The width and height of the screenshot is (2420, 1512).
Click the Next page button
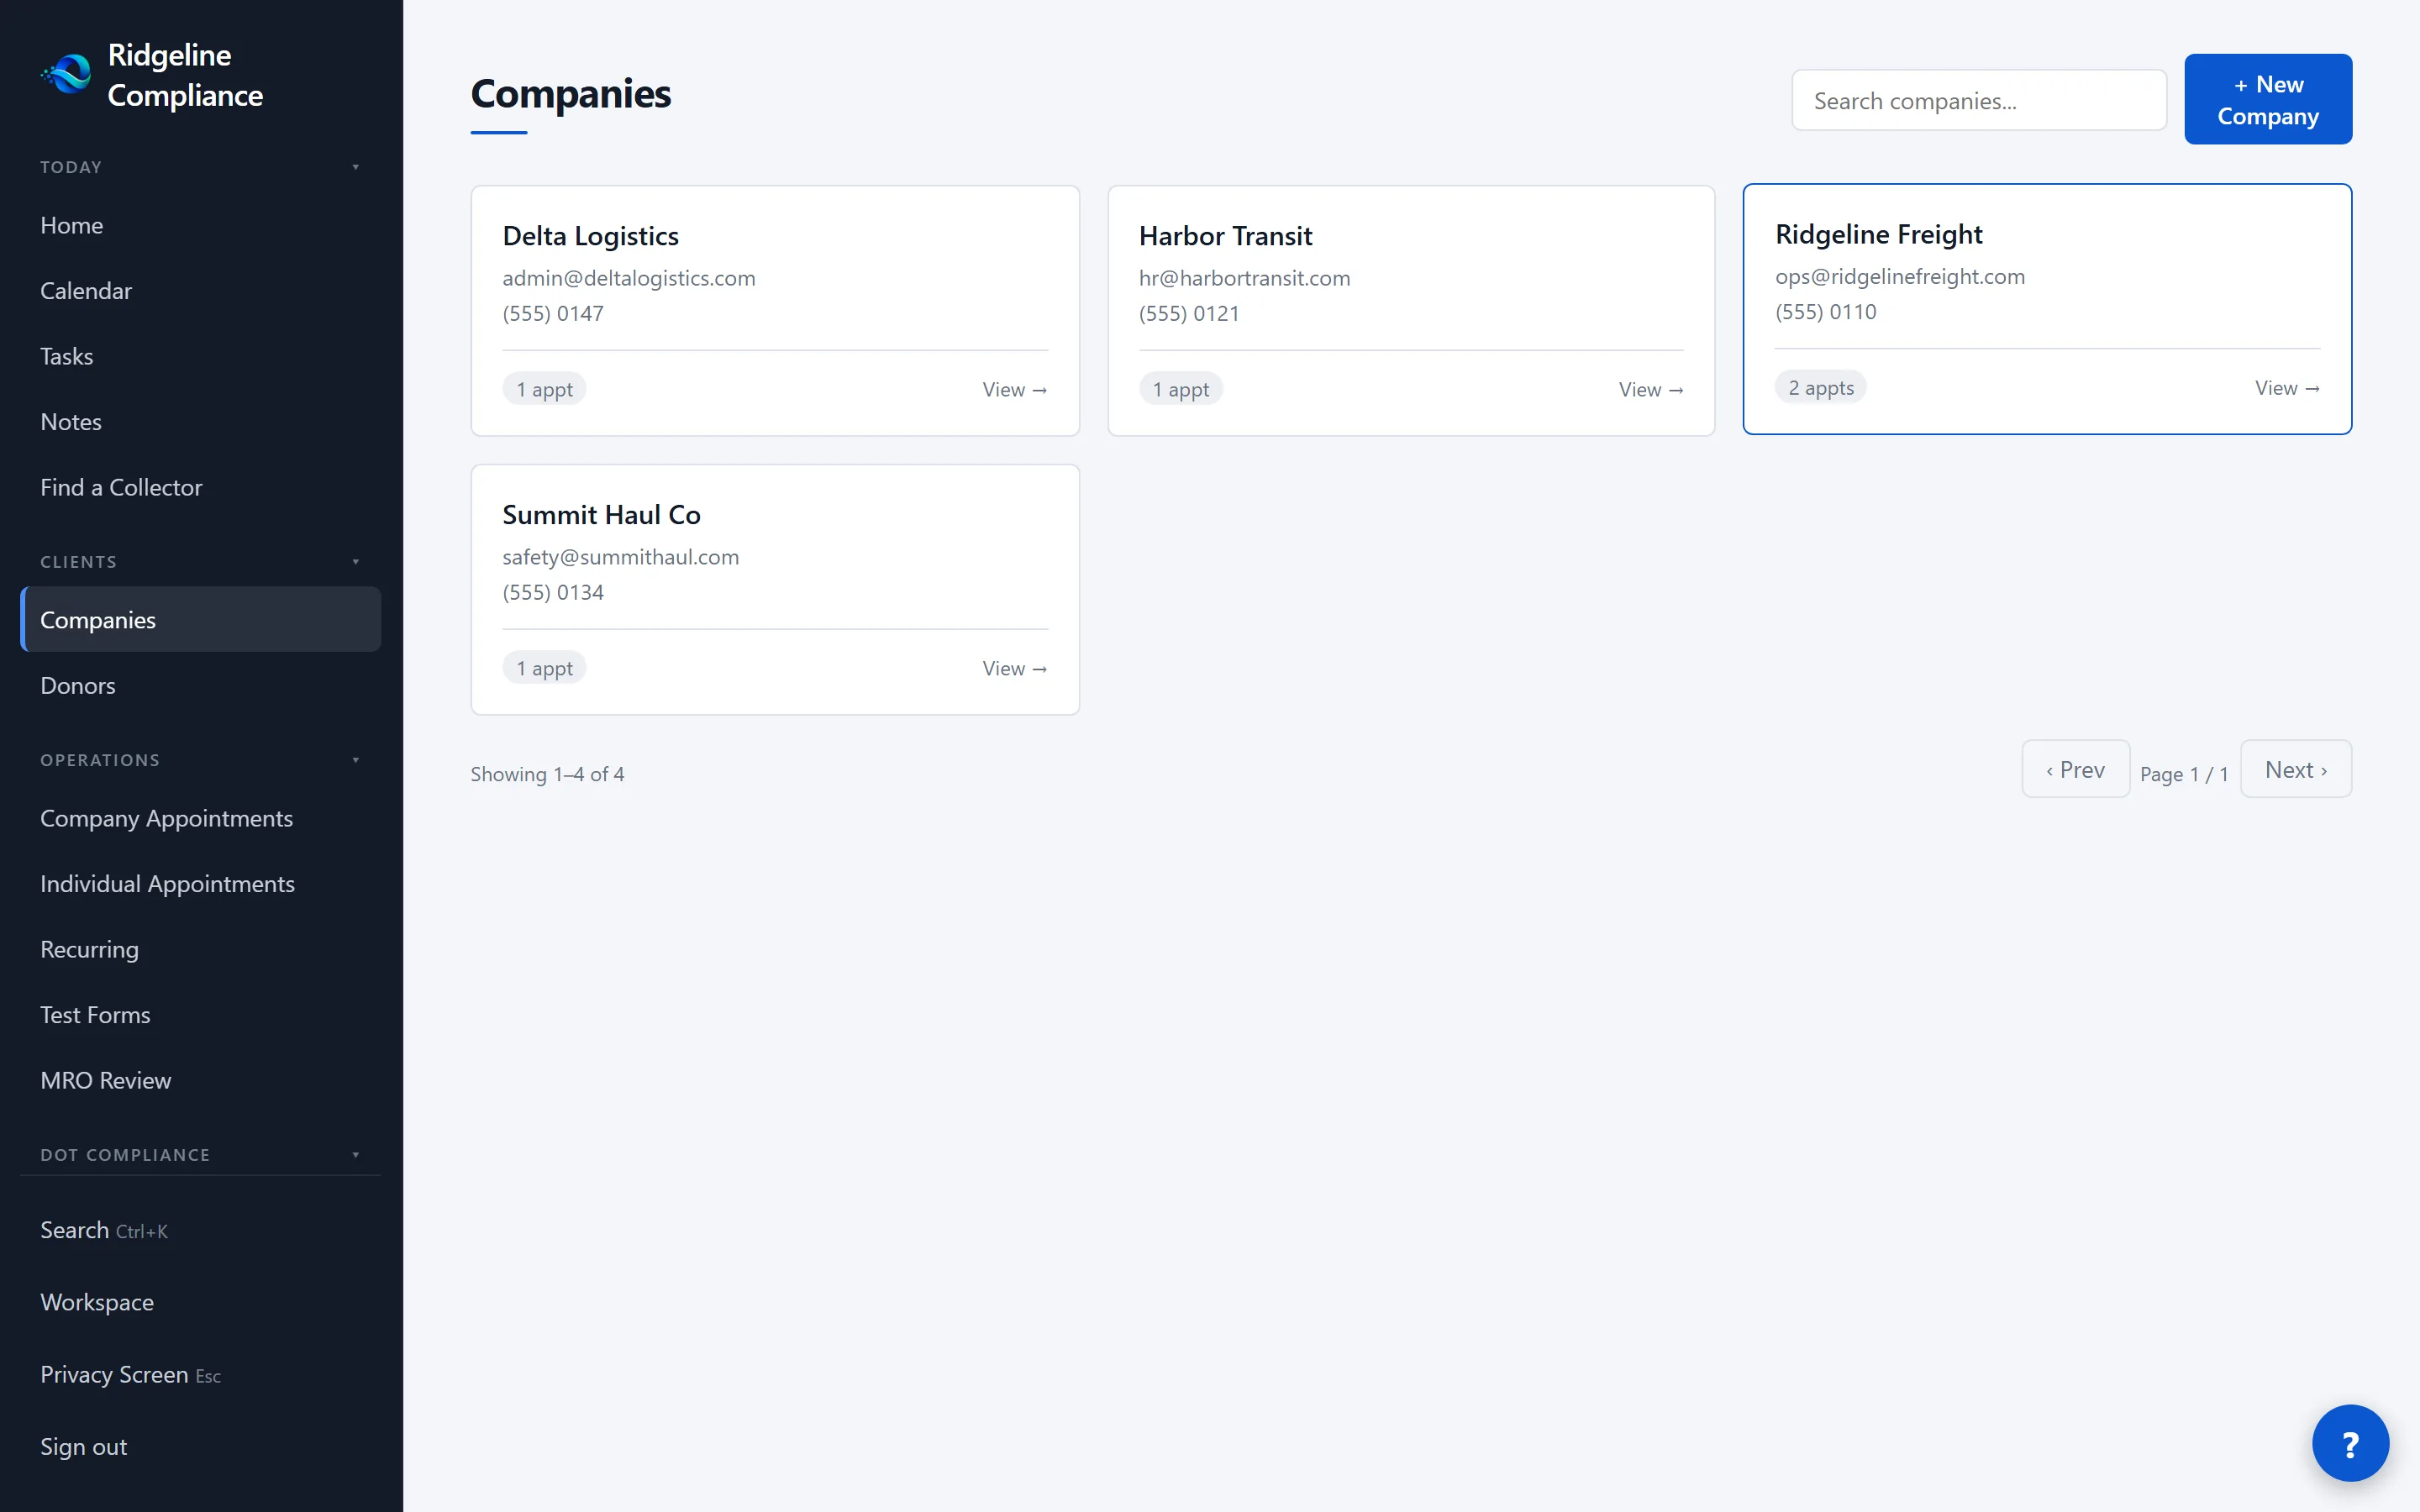click(x=2296, y=769)
